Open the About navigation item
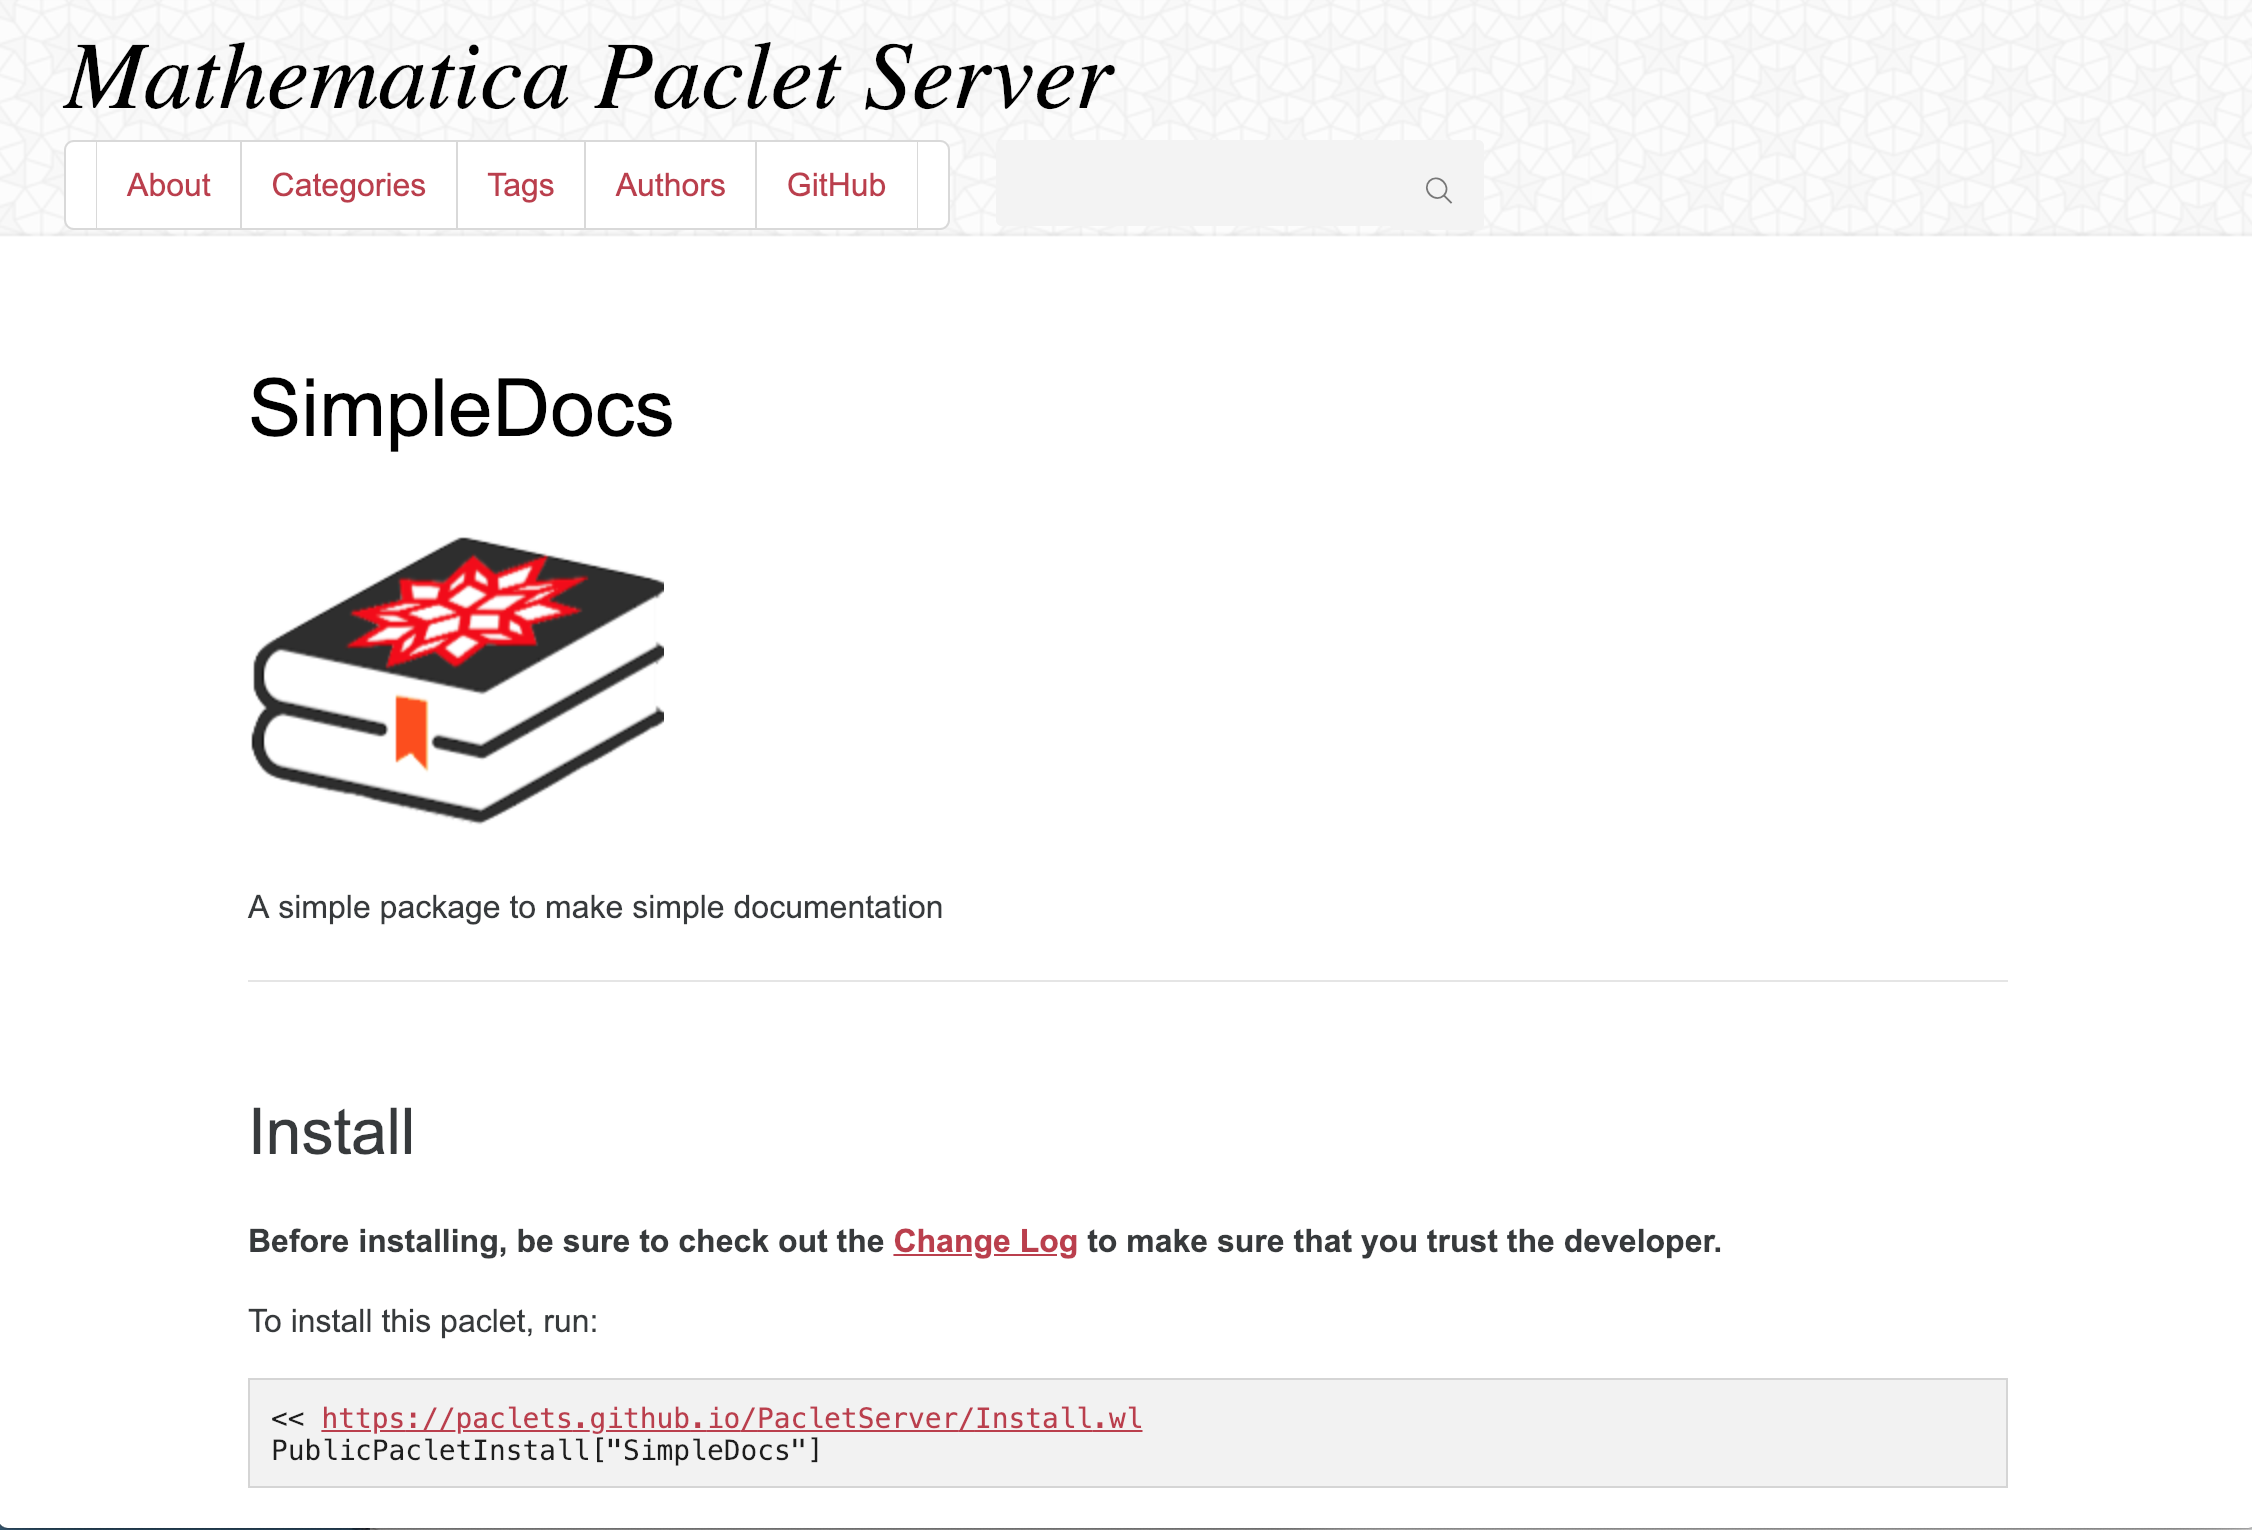Screen dimensions: 2252x1530 coord(168,185)
